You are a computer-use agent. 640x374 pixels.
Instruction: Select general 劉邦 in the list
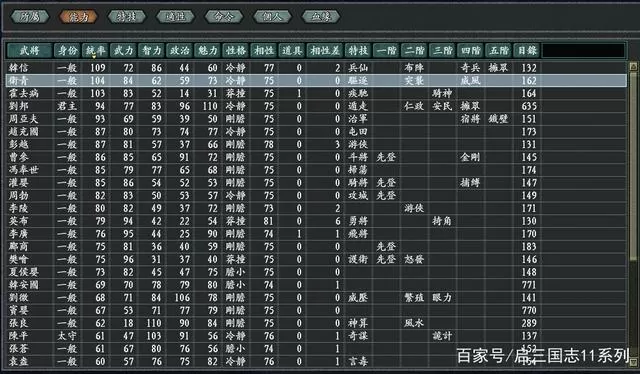[19, 106]
